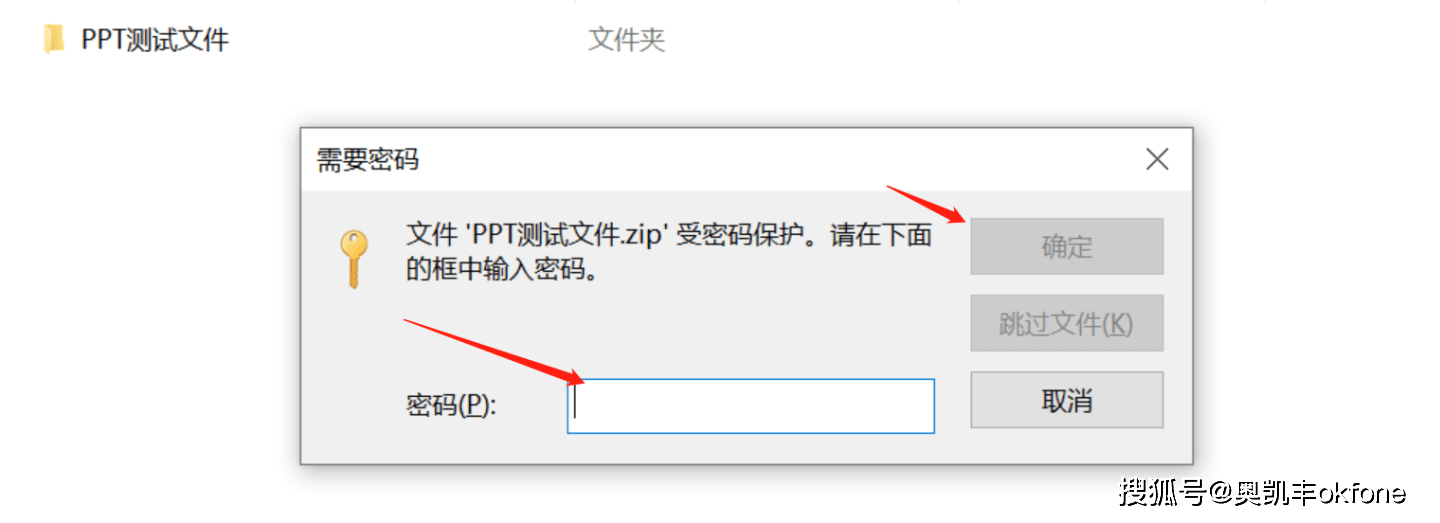Click the red arrow pointing at 确定
Viewport: 1440px width, 523px height.
[x=926, y=205]
